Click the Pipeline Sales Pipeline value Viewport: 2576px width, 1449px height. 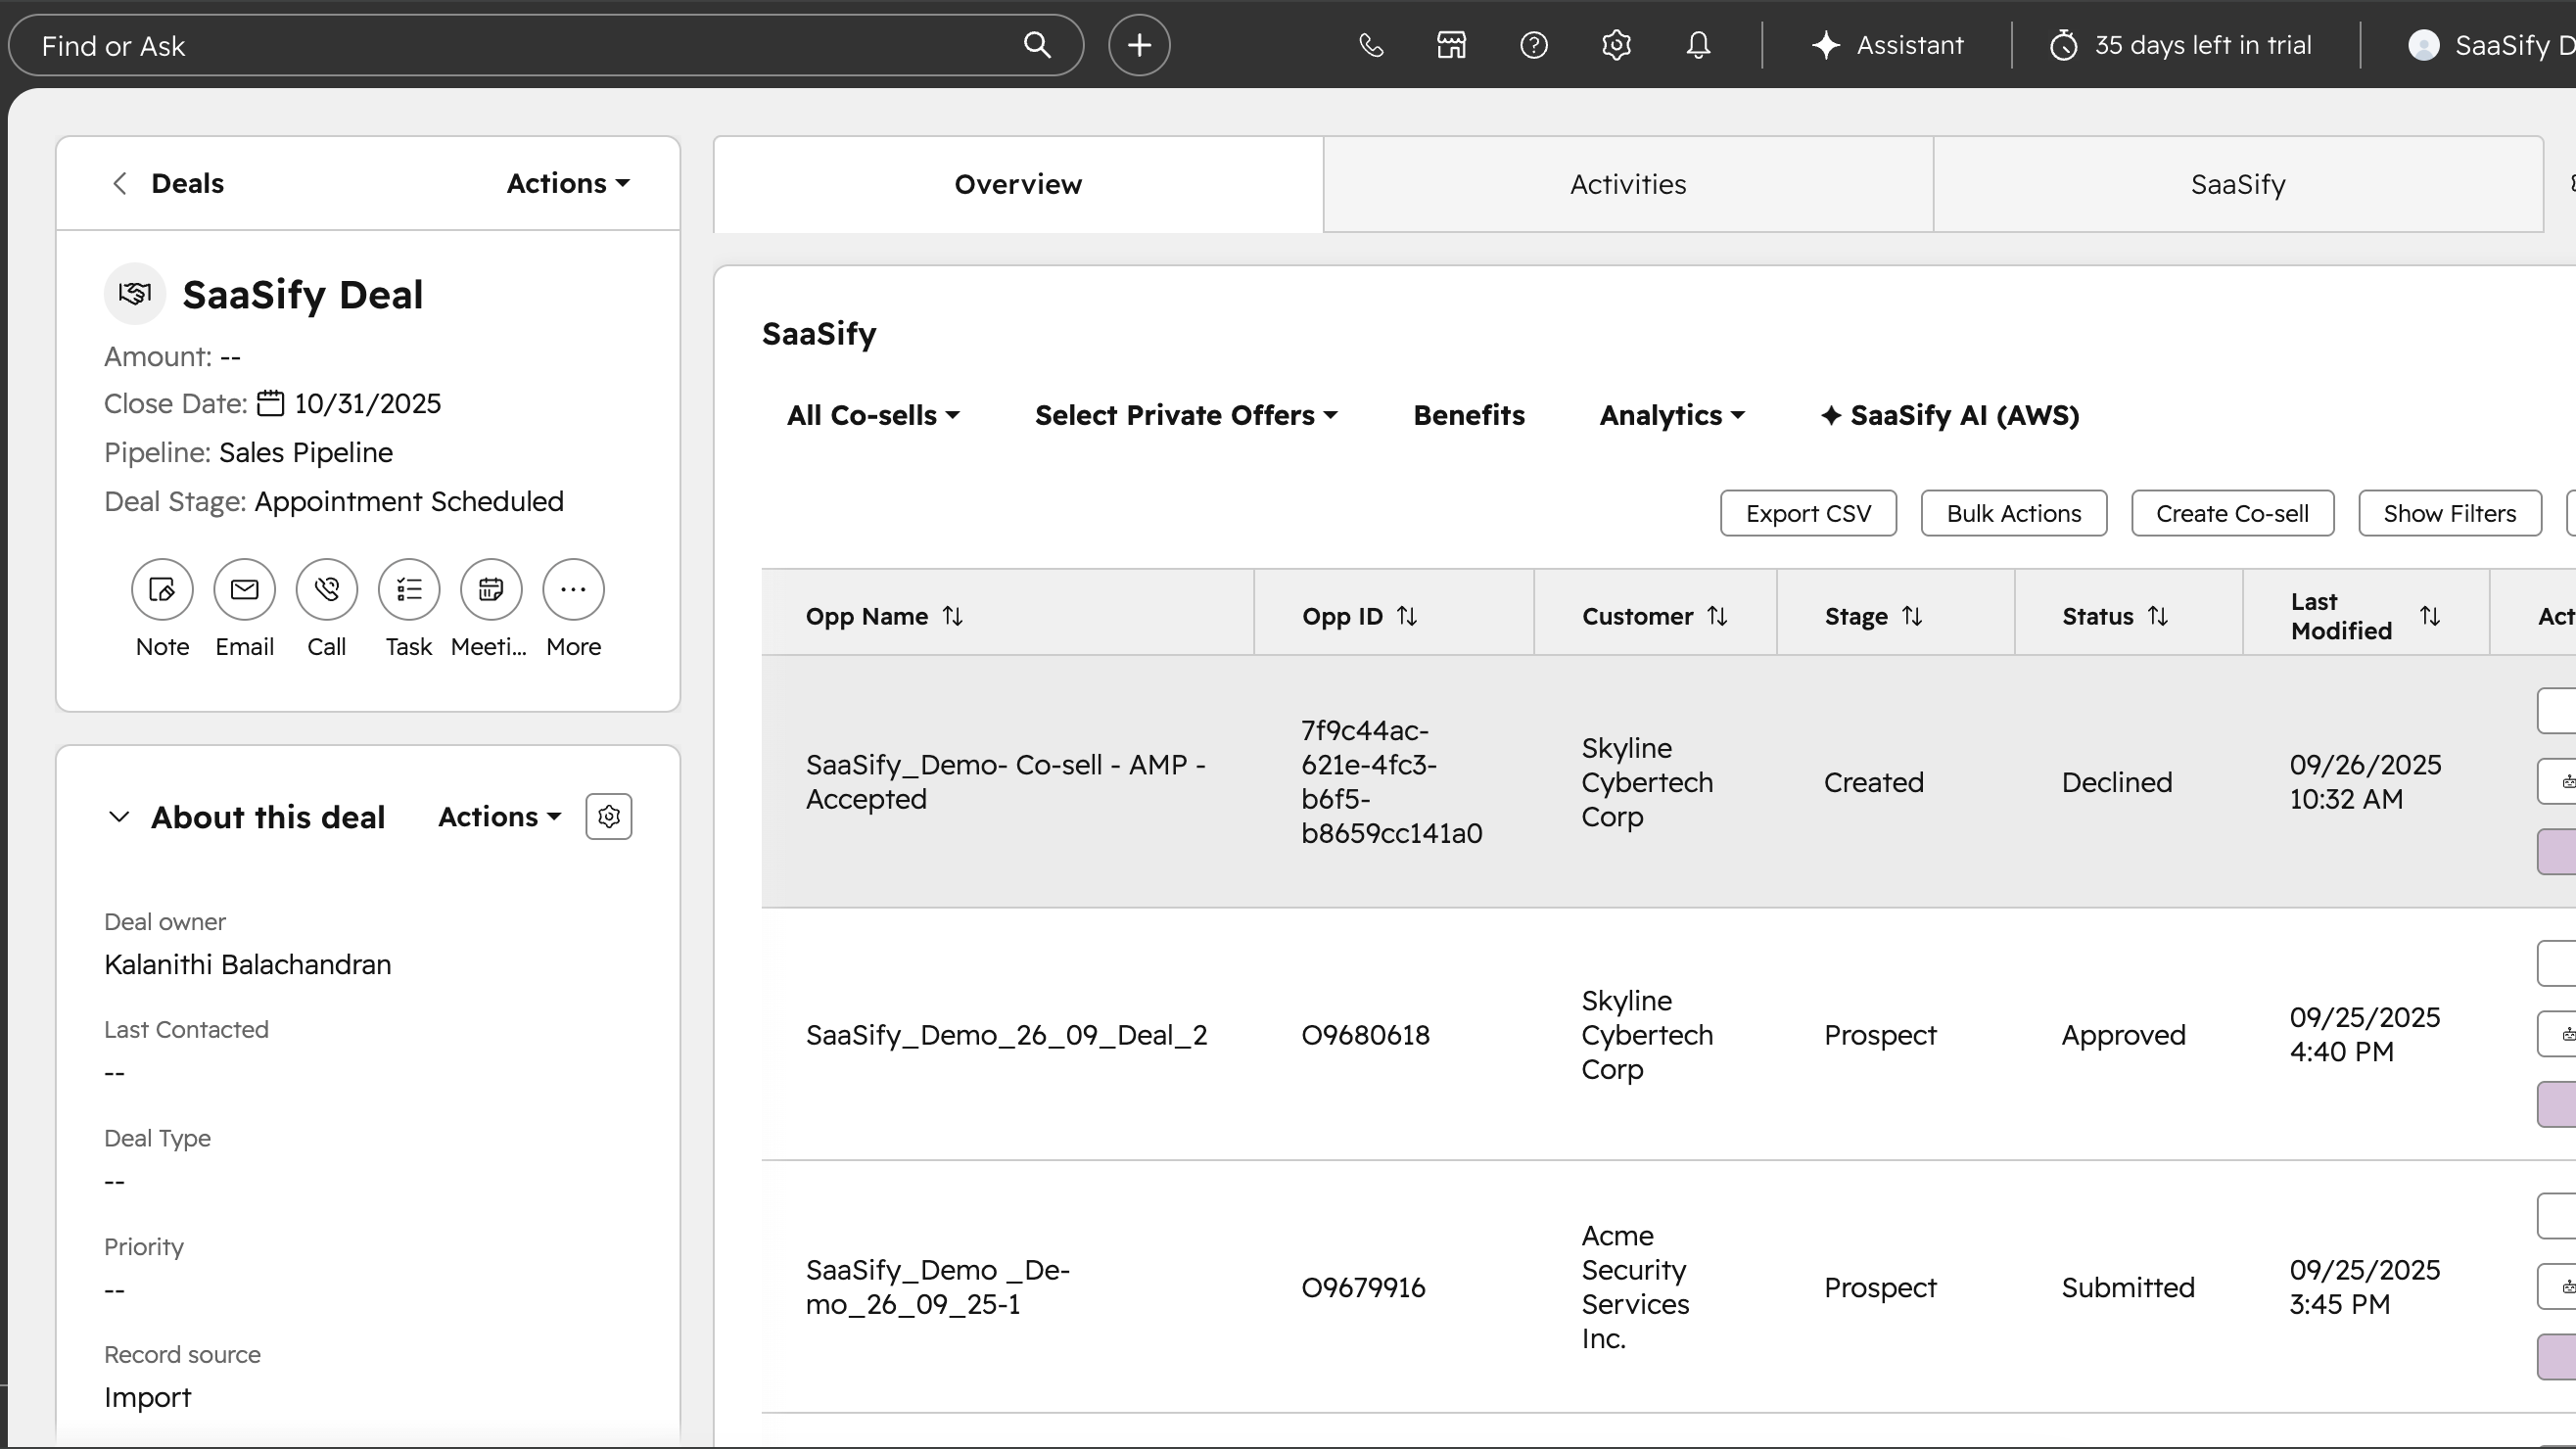pyautogui.click(x=306, y=452)
